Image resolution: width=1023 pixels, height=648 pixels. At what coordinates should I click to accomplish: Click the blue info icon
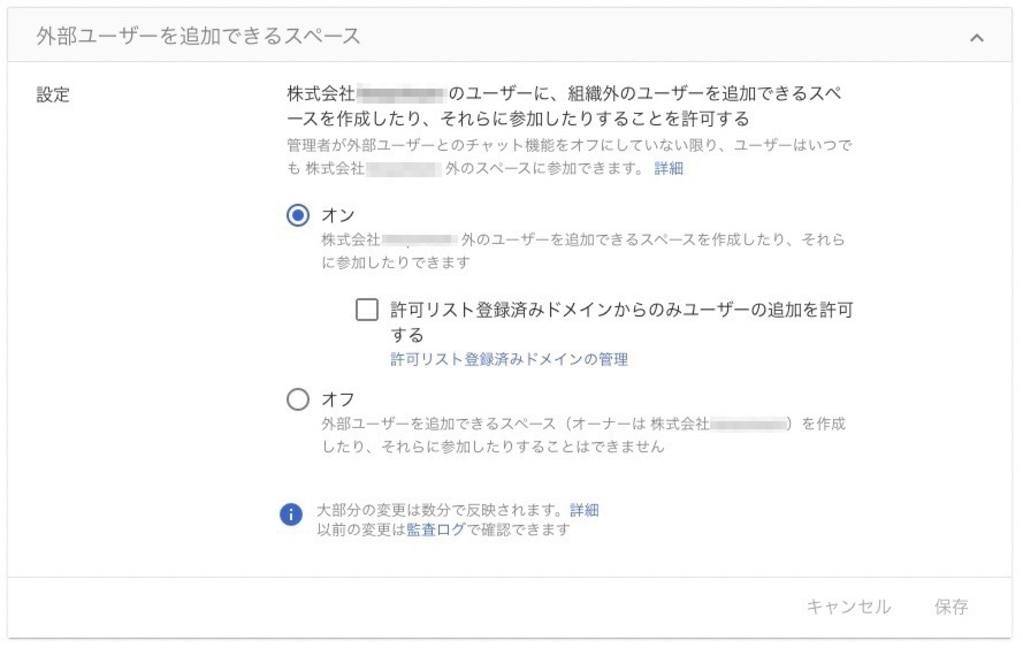click(x=291, y=515)
